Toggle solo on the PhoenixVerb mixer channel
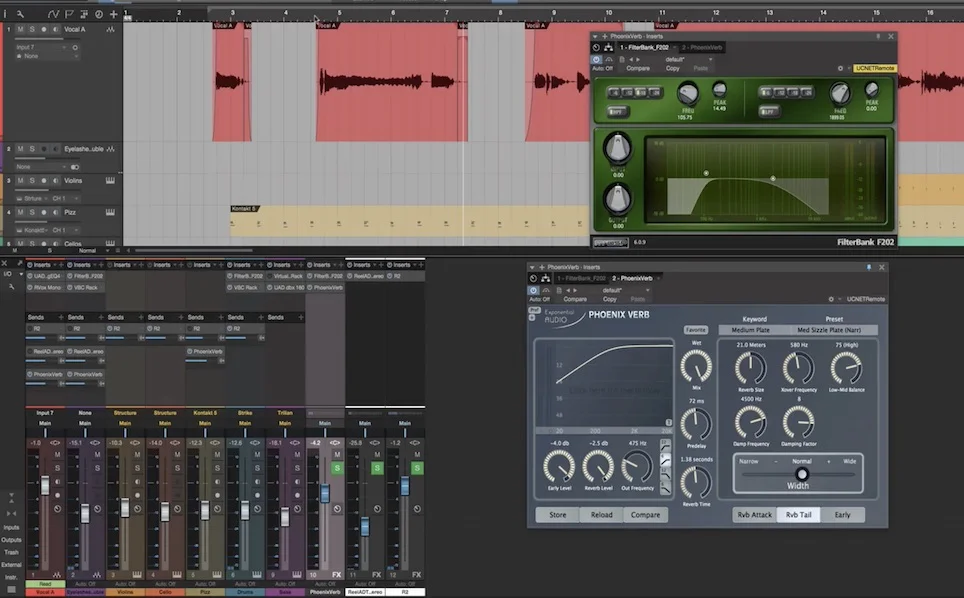 (337, 468)
